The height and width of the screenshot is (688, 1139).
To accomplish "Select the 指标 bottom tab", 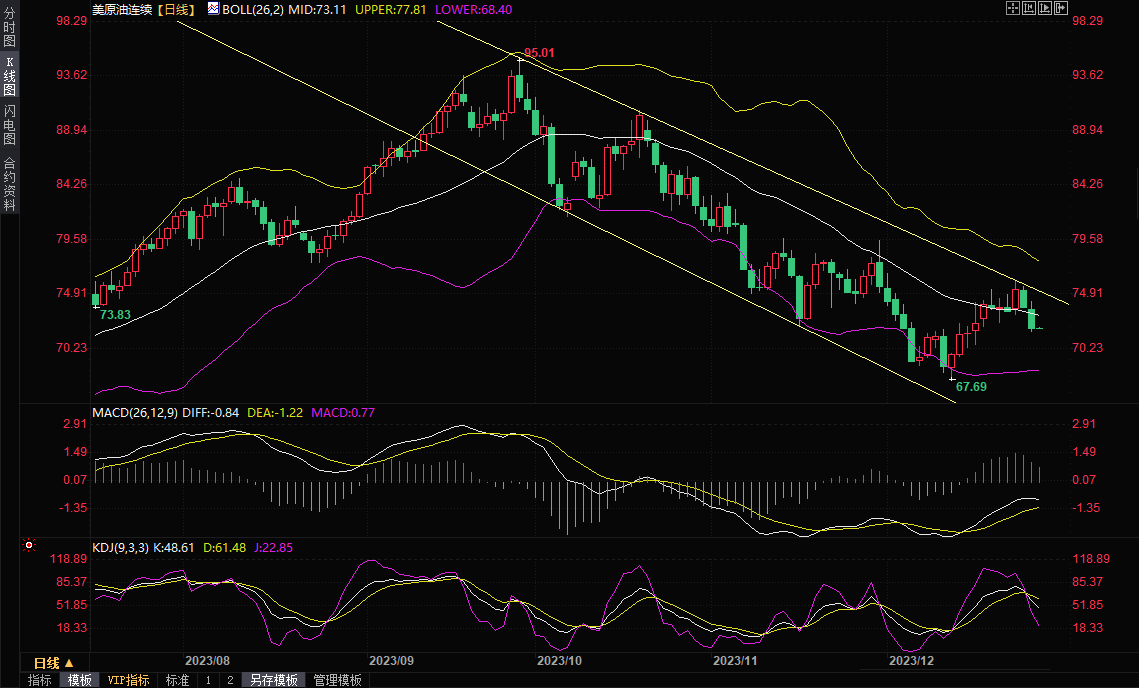I will [x=40, y=680].
